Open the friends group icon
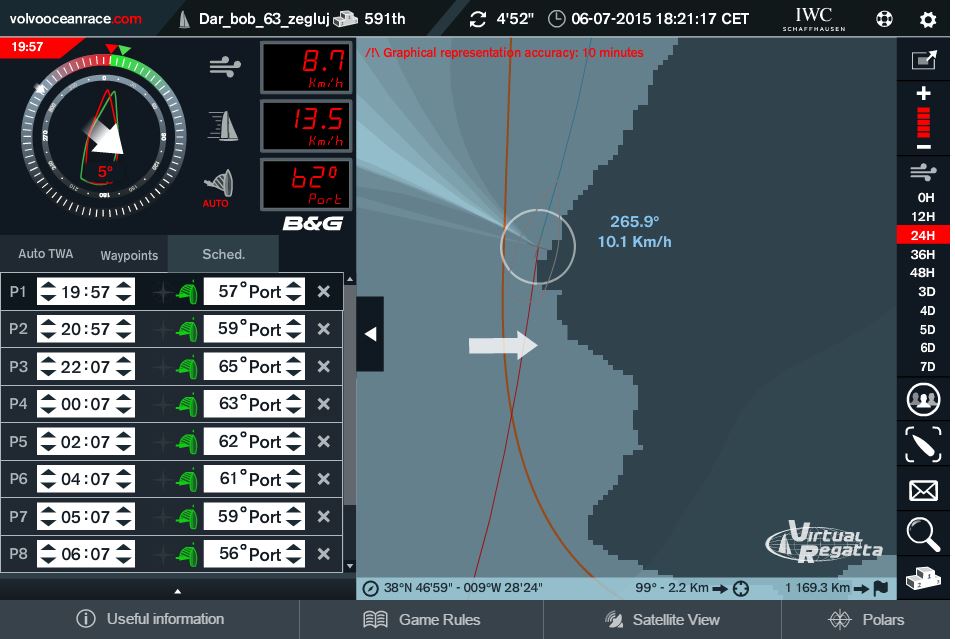955x639 pixels. coord(923,400)
